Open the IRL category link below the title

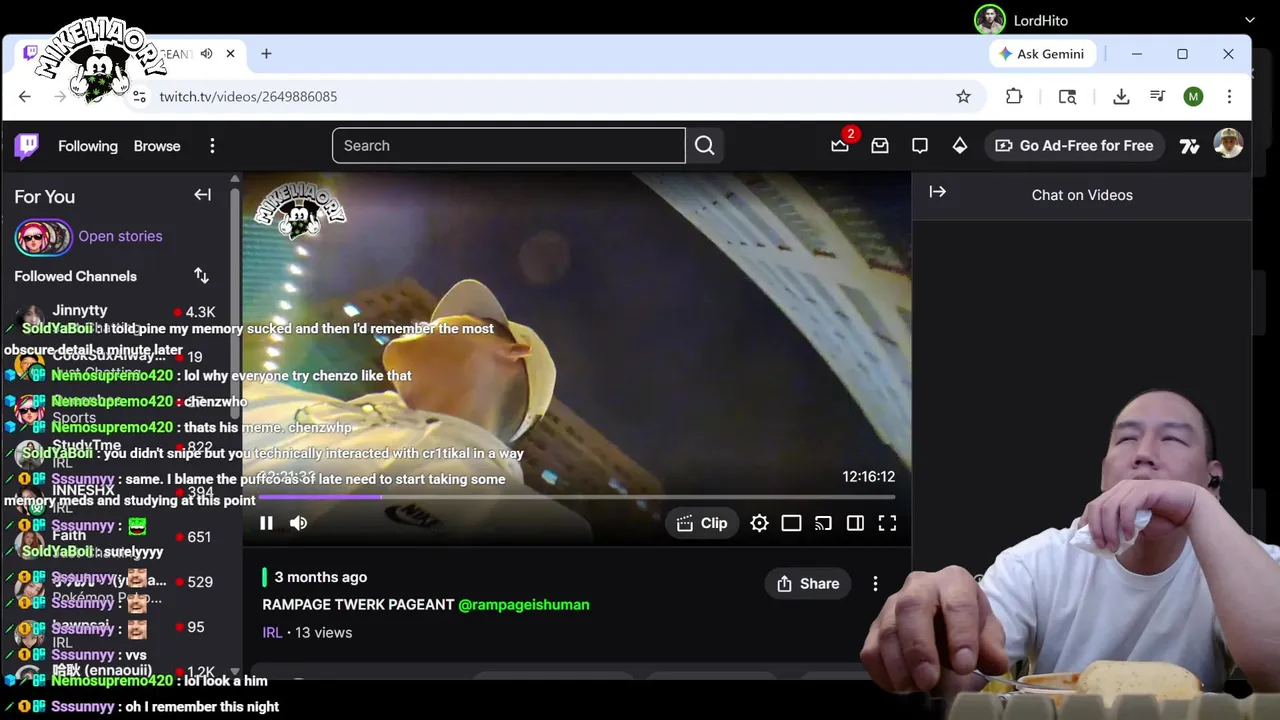coord(272,633)
